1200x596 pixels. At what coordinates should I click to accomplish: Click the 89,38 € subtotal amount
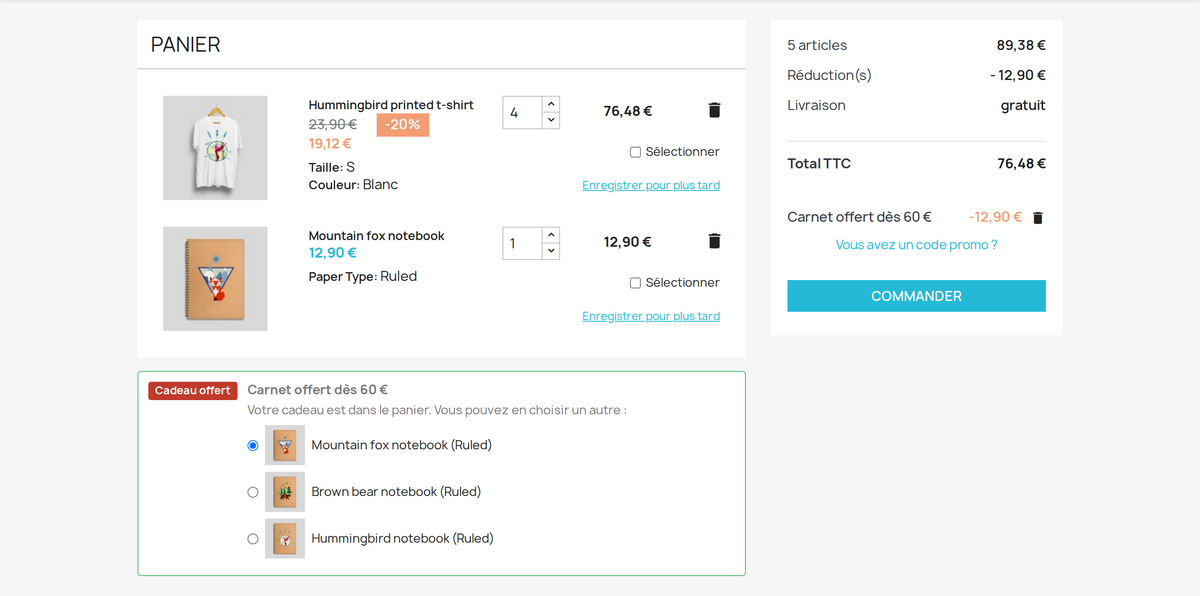(x=1021, y=45)
